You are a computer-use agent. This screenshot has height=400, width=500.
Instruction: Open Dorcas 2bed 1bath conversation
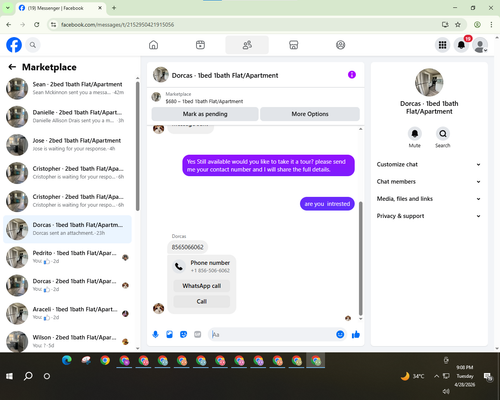point(67,285)
